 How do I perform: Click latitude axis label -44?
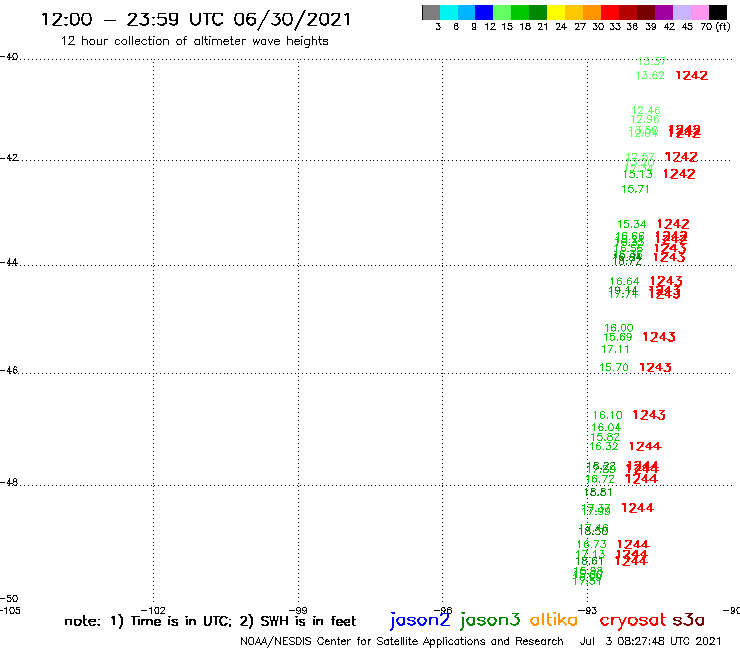pos(9,262)
